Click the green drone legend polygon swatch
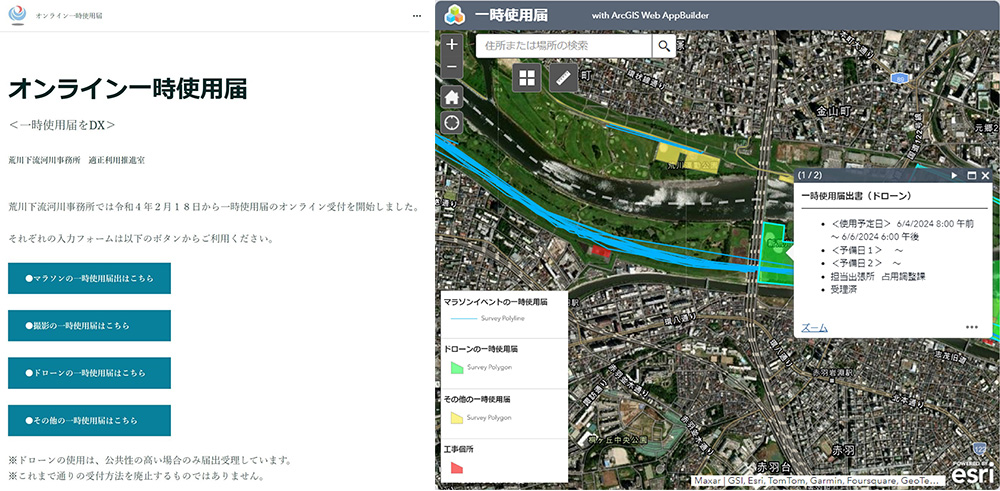The height and width of the screenshot is (491, 1000). point(457,367)
